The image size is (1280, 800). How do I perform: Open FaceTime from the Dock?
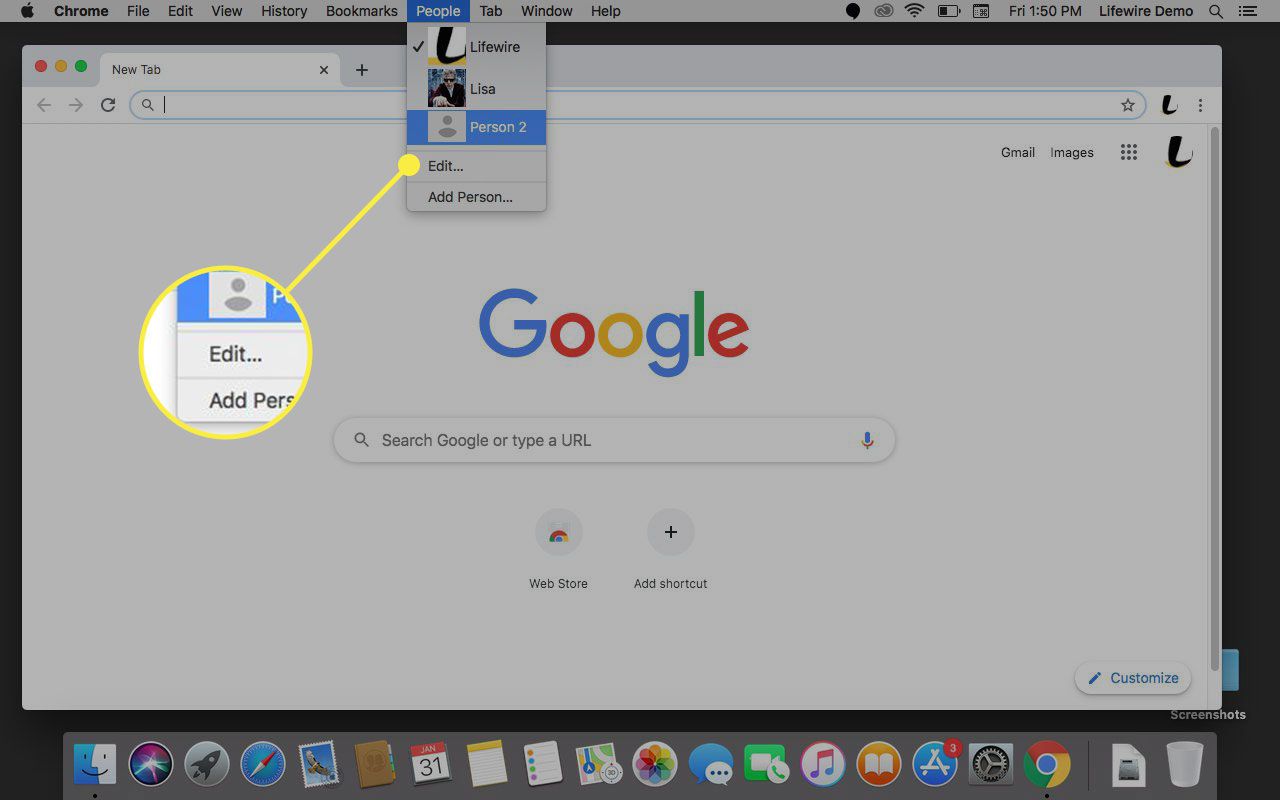(x=767, y=766)
